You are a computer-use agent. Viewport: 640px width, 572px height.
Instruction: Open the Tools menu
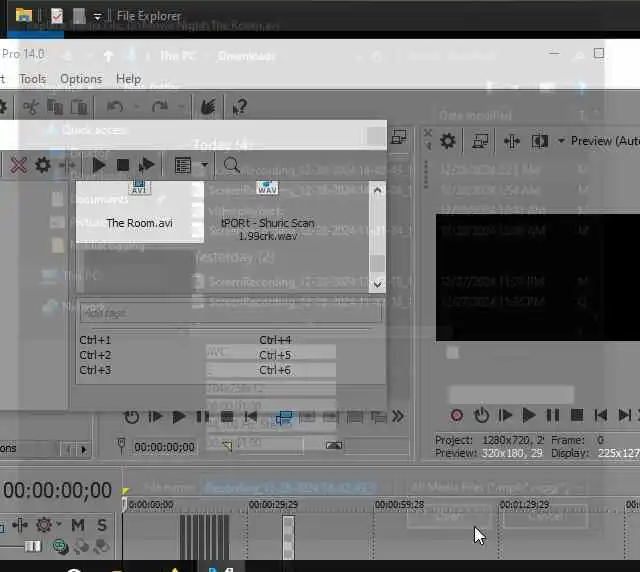coord(33,79)
